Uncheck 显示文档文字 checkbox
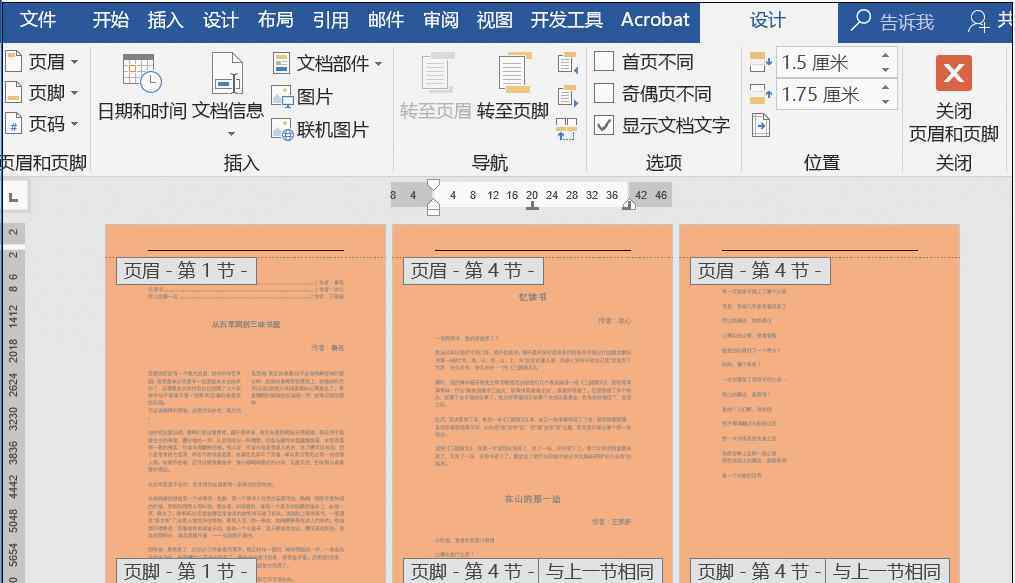1015x583 pixels. [x=604, y=126]
